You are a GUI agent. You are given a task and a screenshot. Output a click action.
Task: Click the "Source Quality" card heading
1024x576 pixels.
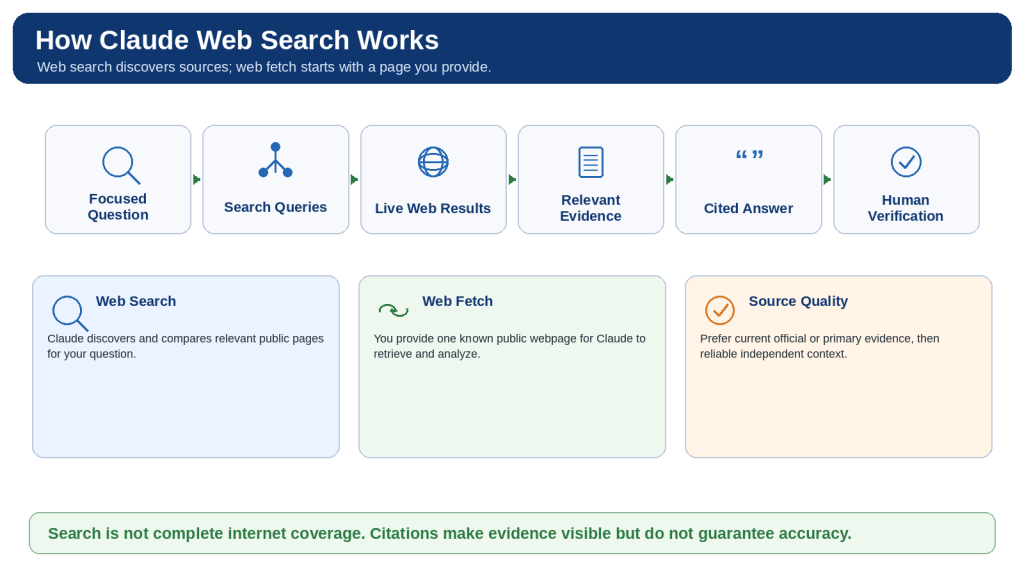(x=798, y=301)
